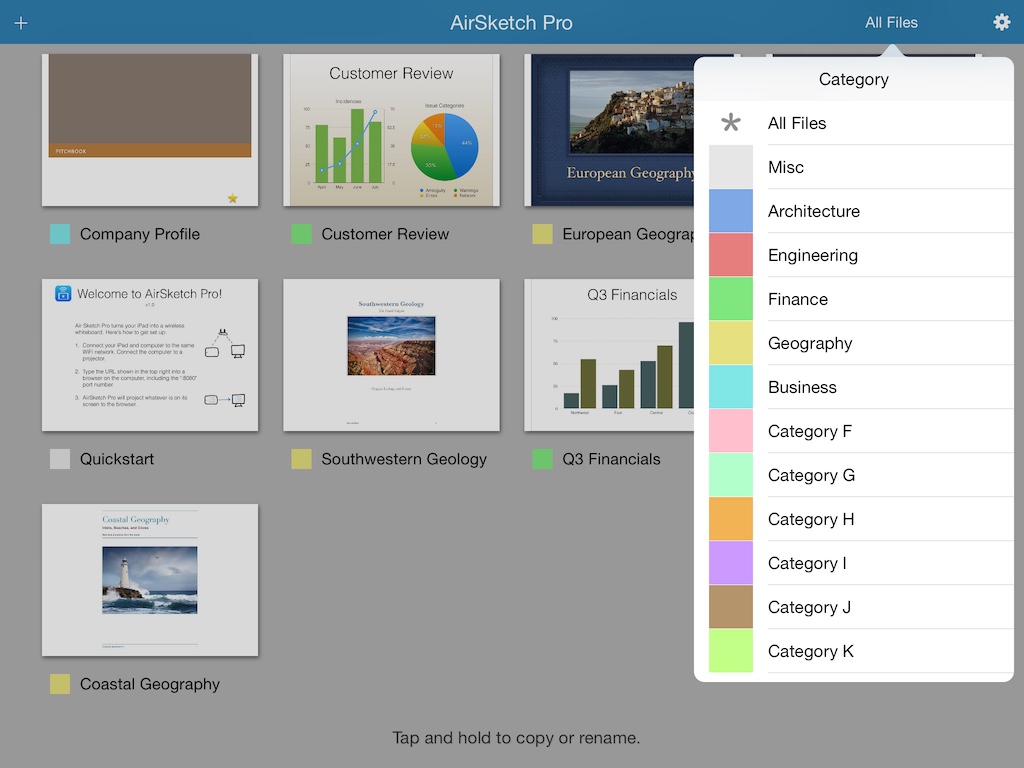
Task: Select the Southwestern Geology file name
Action: pos(404,460)
